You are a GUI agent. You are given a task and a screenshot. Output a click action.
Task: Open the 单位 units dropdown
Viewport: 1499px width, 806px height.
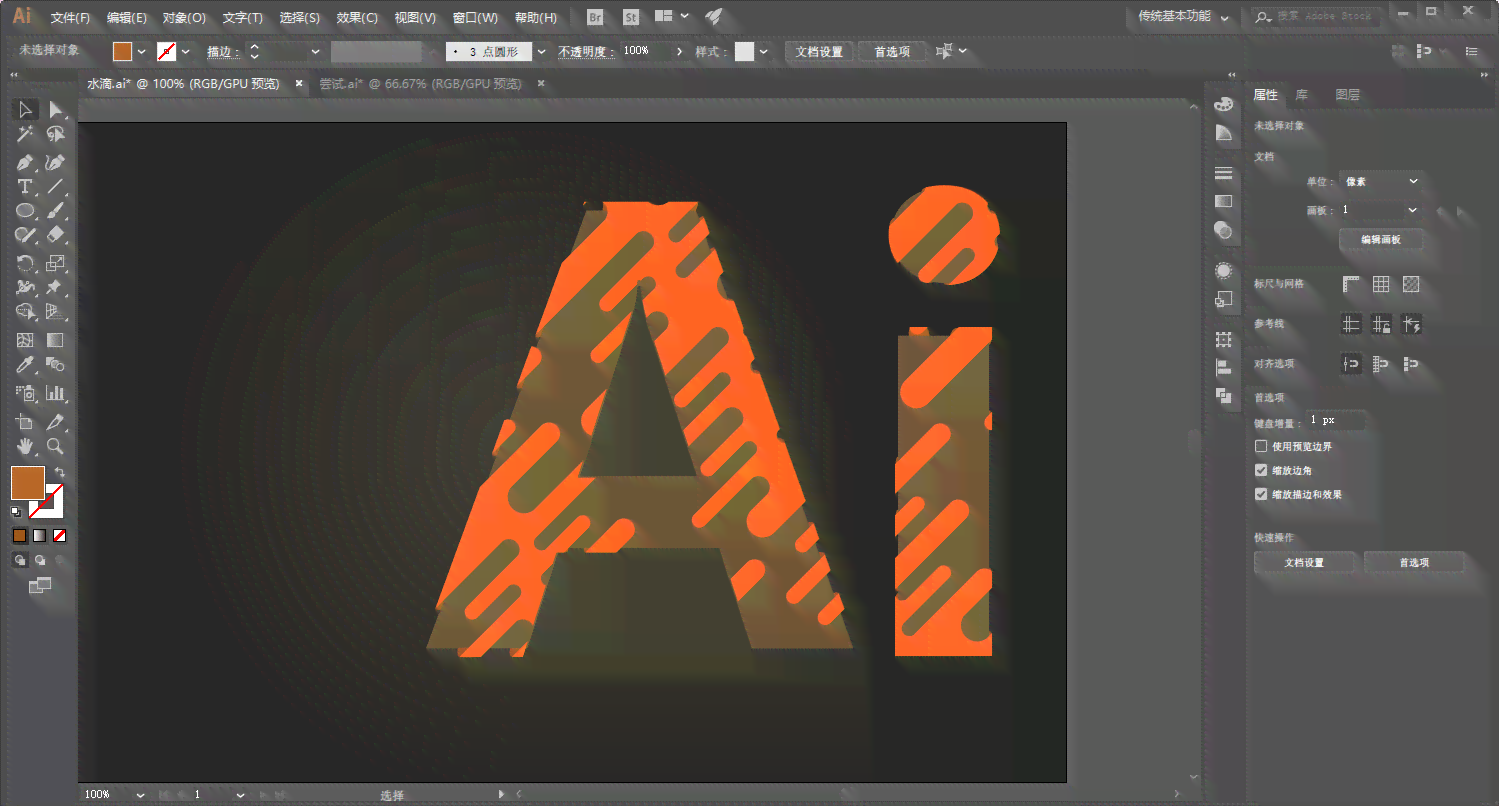pos(1381,181)
